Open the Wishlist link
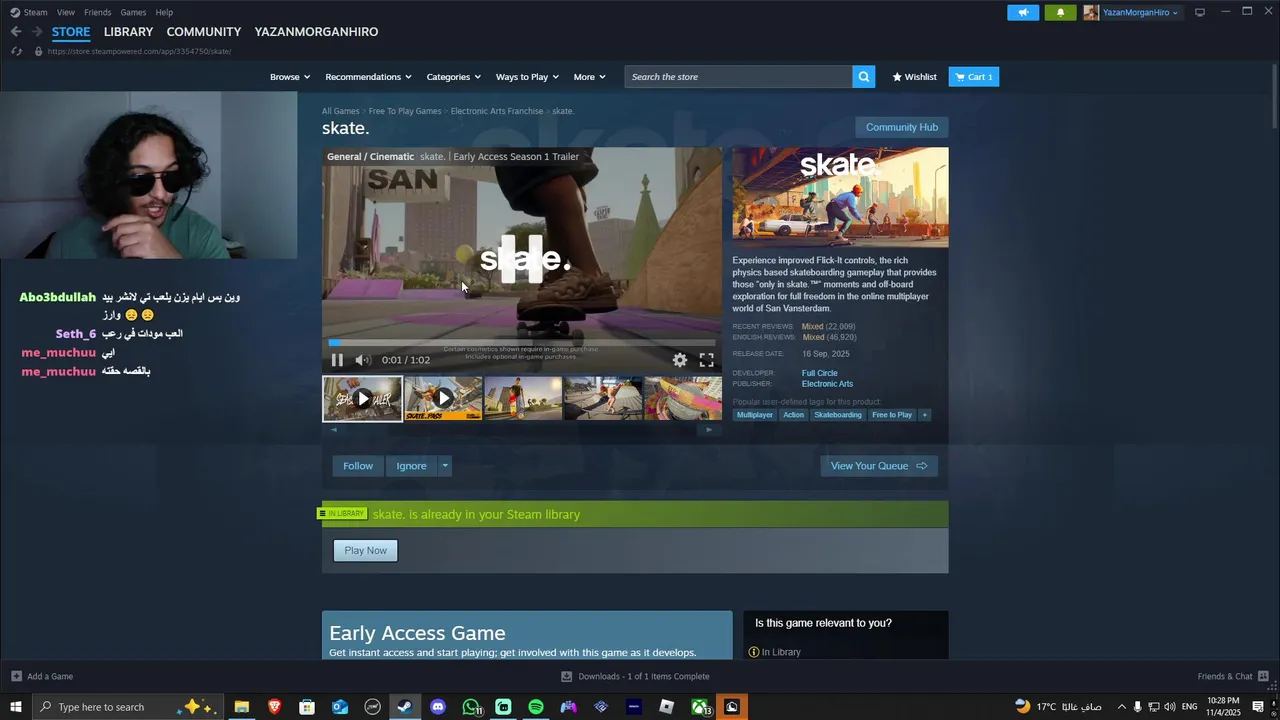This screenshot has height=720, width=1280. coord(914,77)
